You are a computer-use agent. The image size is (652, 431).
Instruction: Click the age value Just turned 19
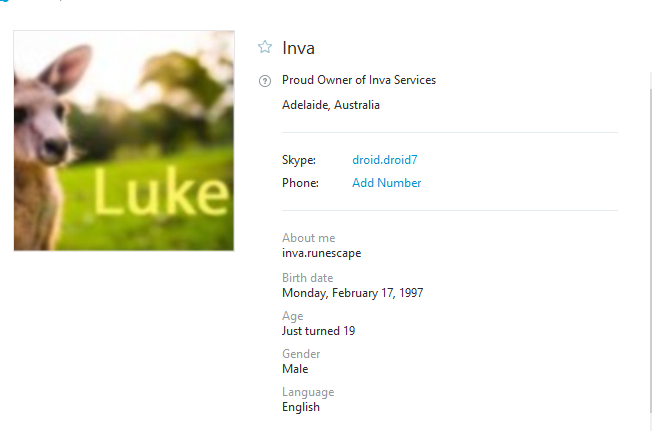[x=318, y=331]
